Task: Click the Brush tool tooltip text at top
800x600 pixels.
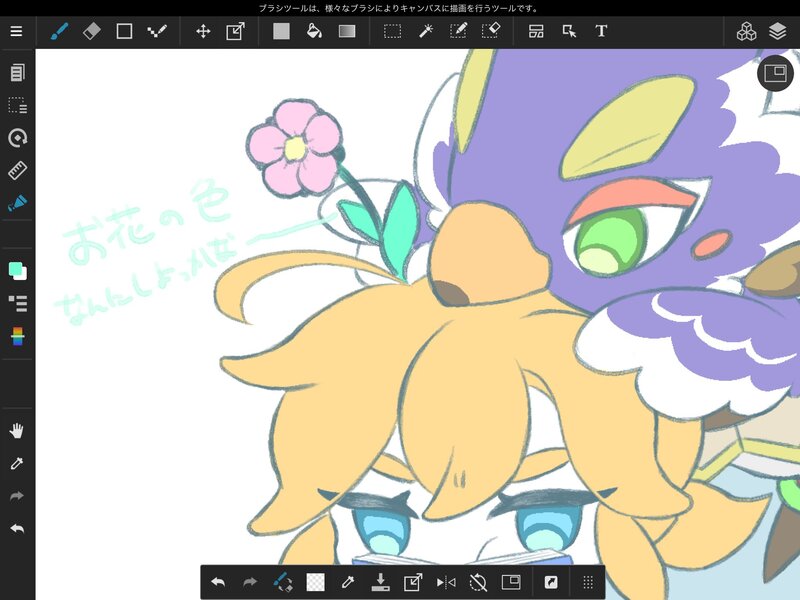Action: click(400, 8)
